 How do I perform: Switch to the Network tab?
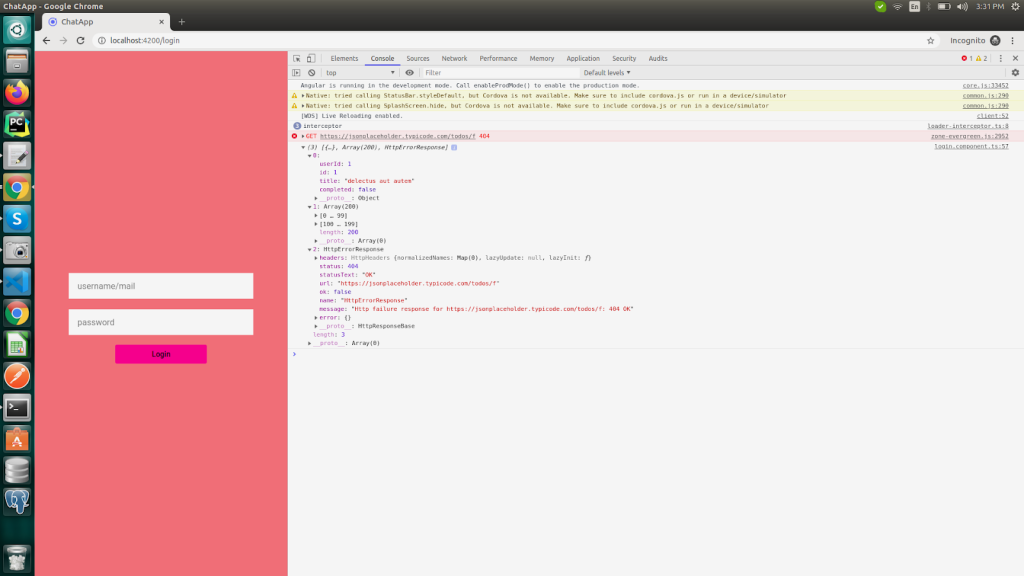coord(454,59)
